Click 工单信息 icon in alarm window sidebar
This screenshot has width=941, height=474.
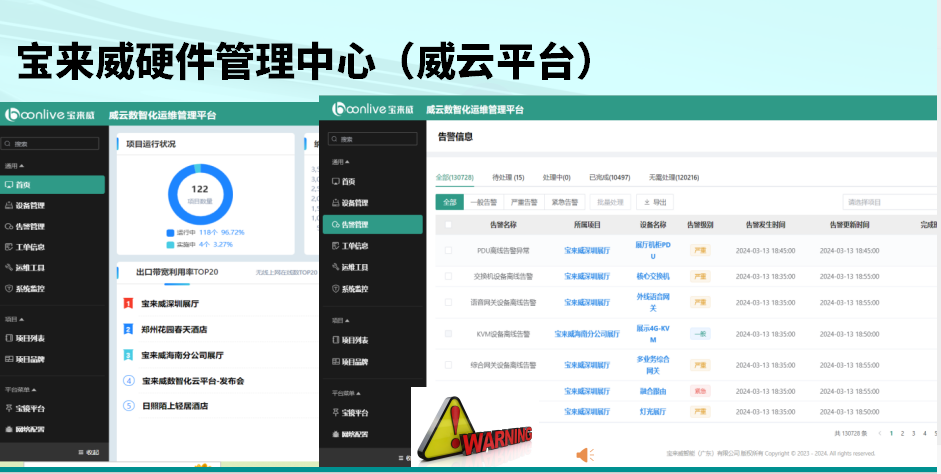[x=335, y=246]
